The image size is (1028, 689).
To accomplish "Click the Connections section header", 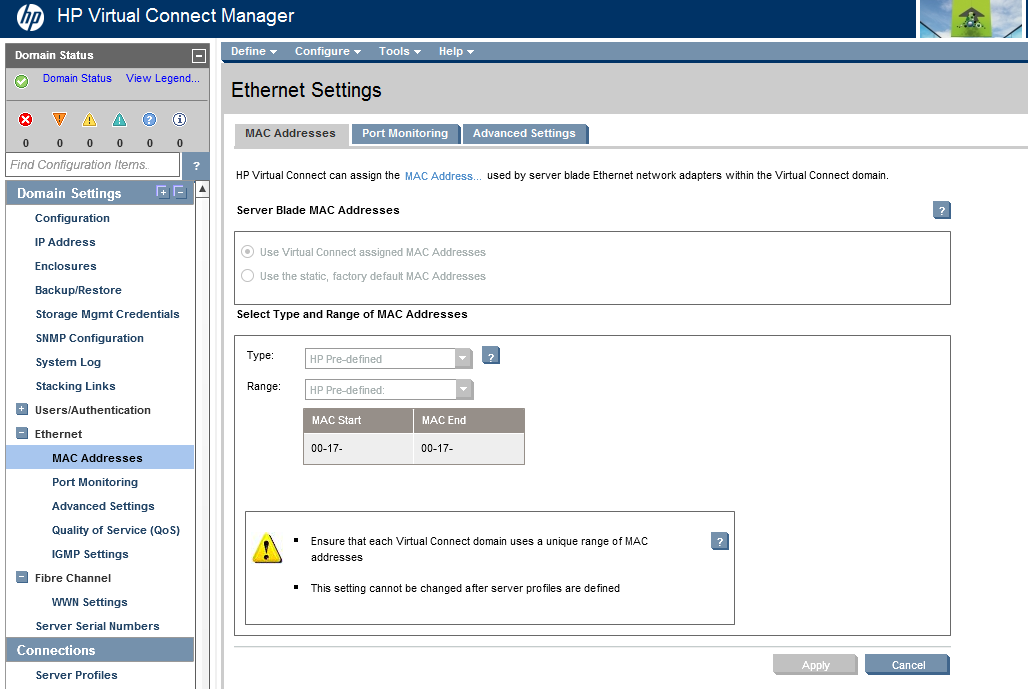I will (100, 650).
